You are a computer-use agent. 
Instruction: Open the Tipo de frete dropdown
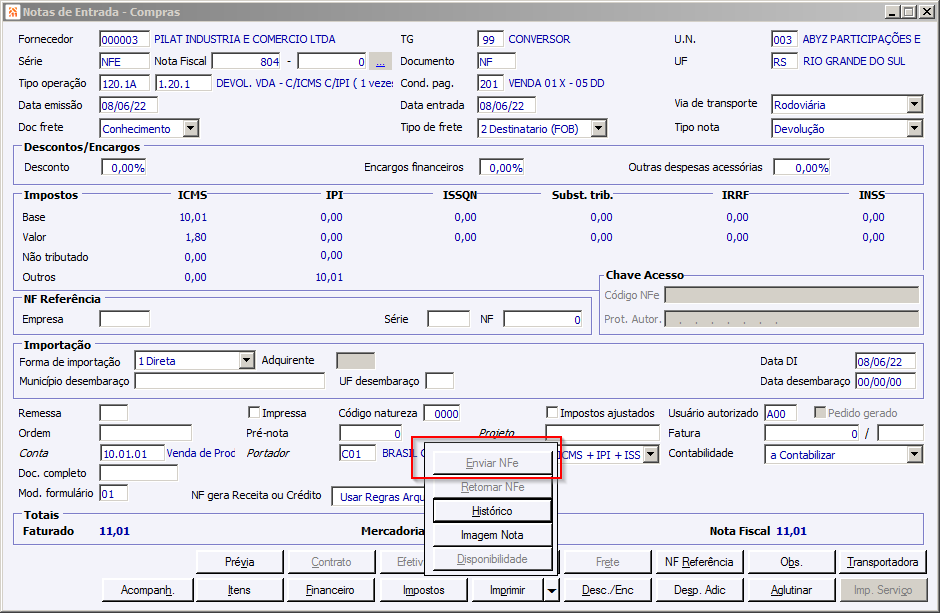[598, 128]
